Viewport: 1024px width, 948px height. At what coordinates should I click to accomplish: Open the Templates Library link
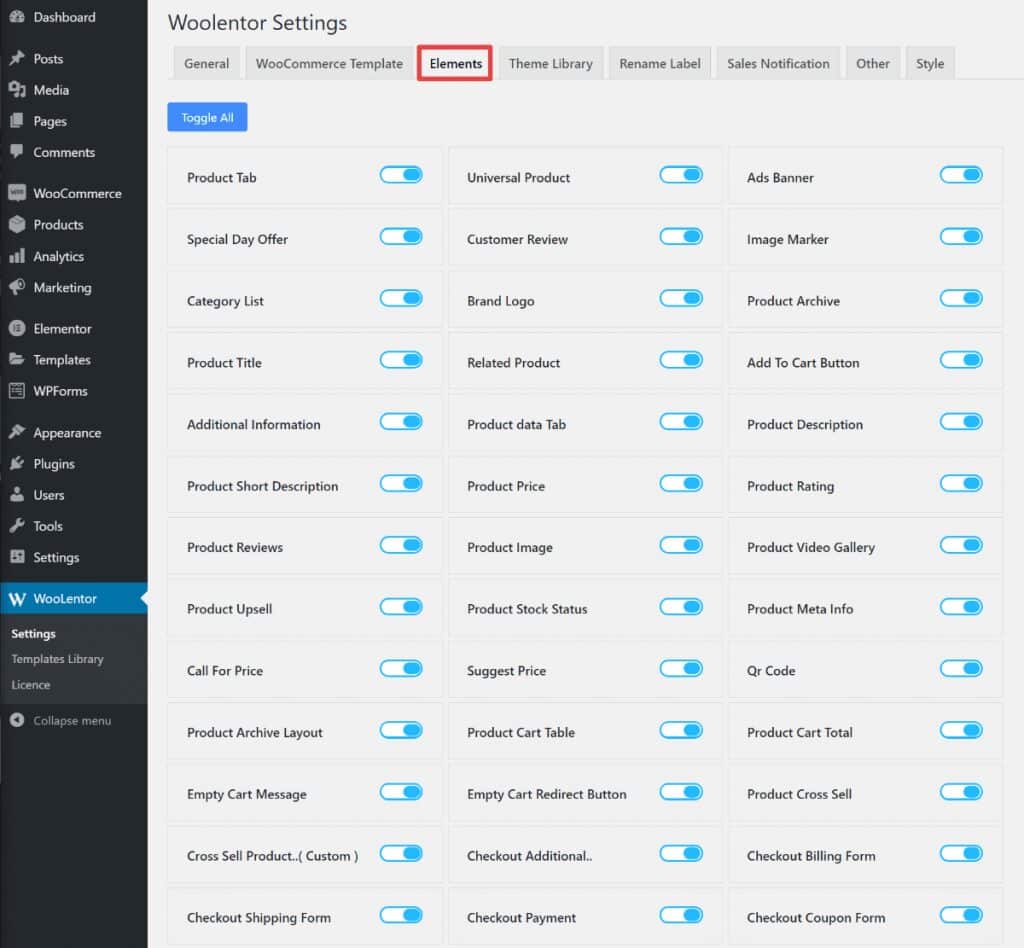(x=58, y=659)
